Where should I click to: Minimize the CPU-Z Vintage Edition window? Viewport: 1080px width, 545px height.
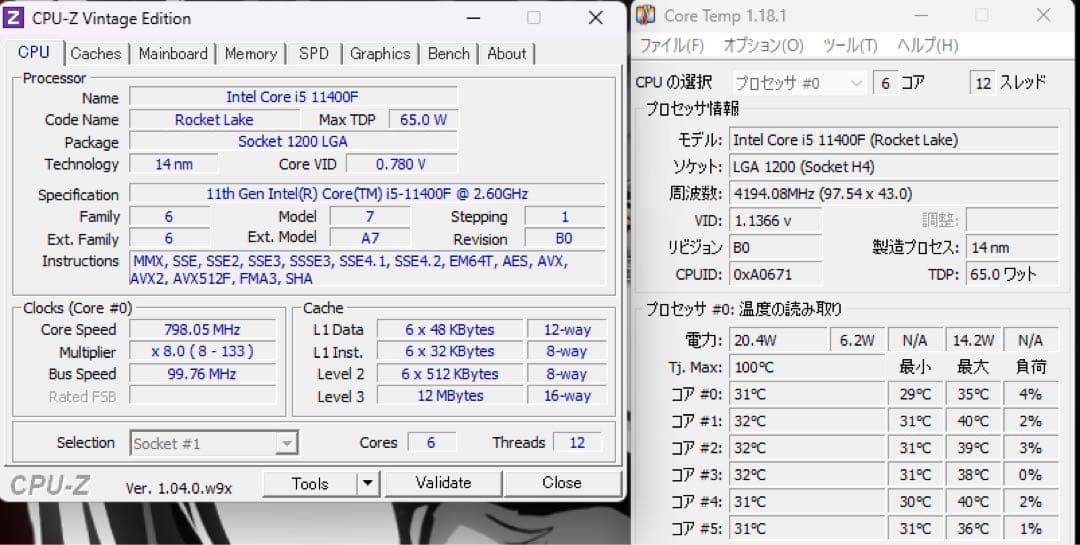pyautogui.click(x=474, y=18)
